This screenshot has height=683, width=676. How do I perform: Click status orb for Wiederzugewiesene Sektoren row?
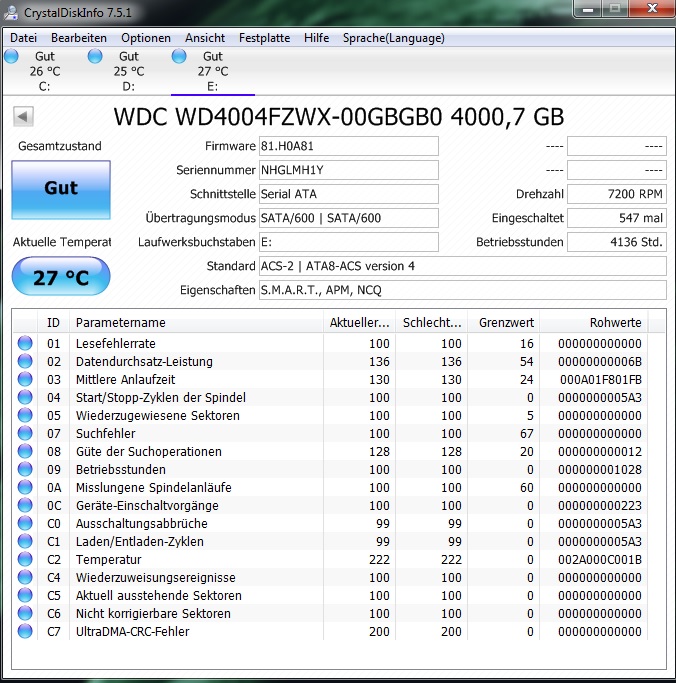(x=25, y=415)
